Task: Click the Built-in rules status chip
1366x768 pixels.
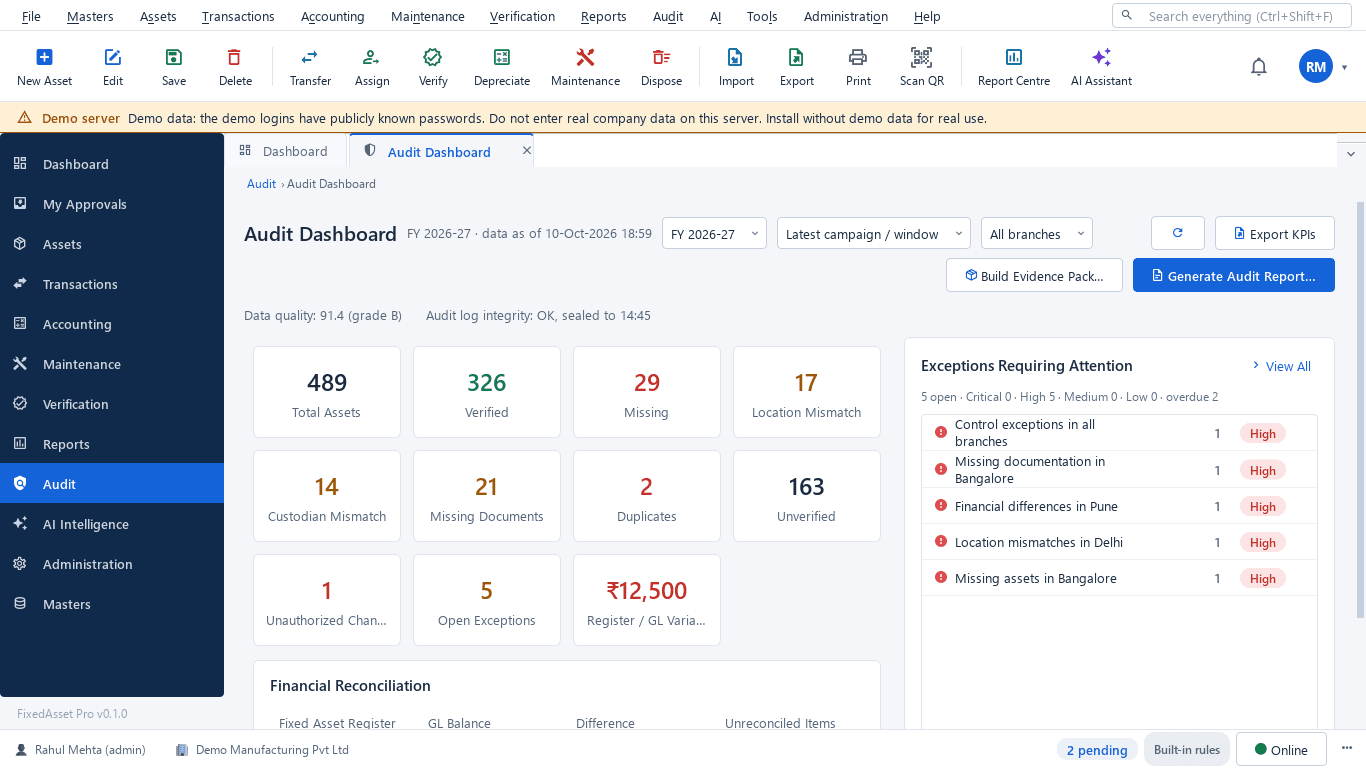Action: pyautogui.click(x=1187, y=750)
